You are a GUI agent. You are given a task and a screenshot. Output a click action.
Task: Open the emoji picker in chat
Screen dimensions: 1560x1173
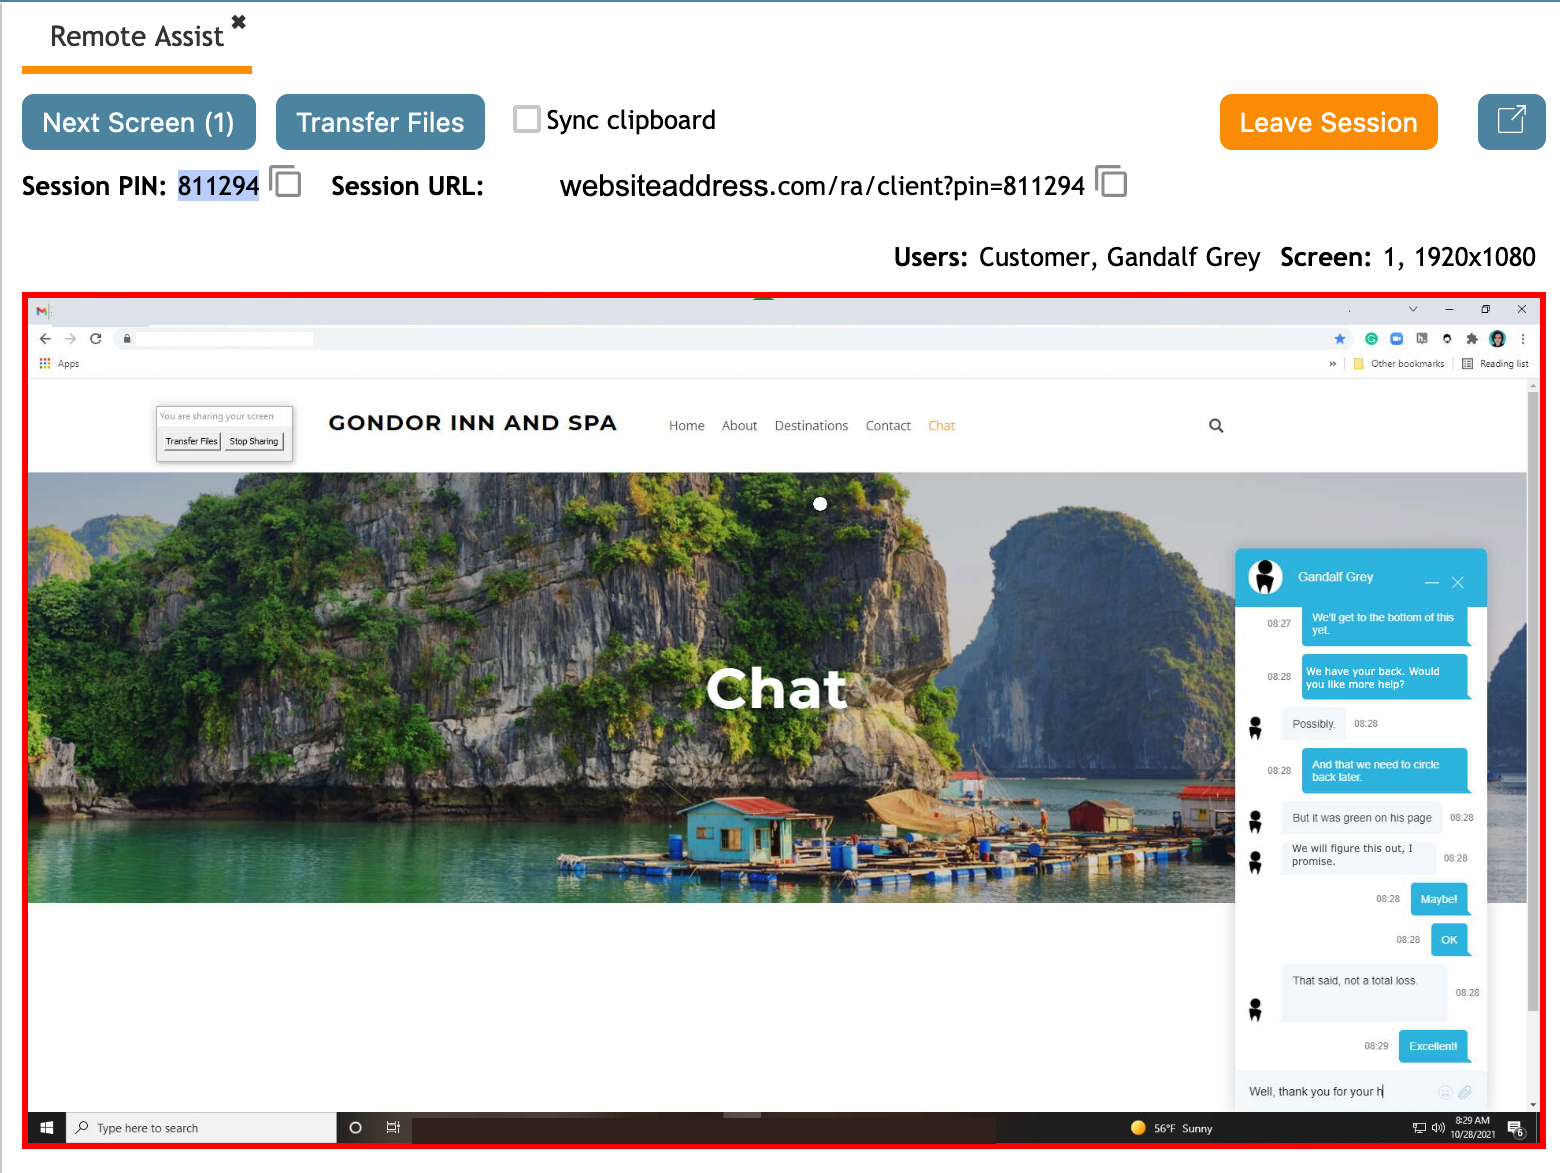click(x=1445, y=1092)
